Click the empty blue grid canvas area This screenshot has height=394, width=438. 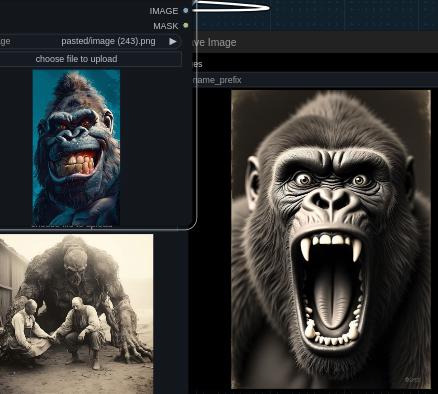pos(353,15)
